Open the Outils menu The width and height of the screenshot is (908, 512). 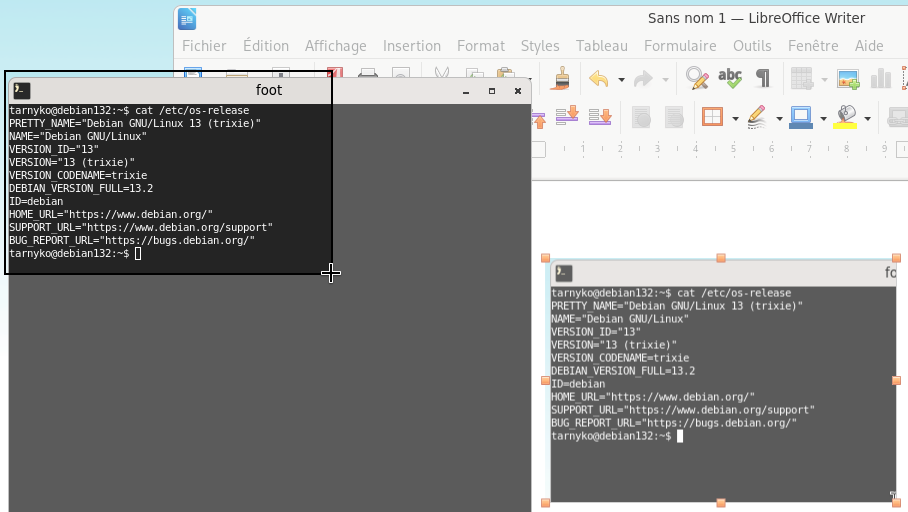(752, 46)
